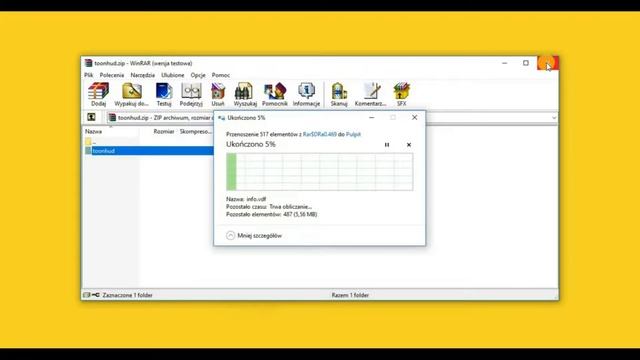Viewport: 640px width, 360px height.
Task: Minimize the WinRAR window
Action: coord(504,63)
